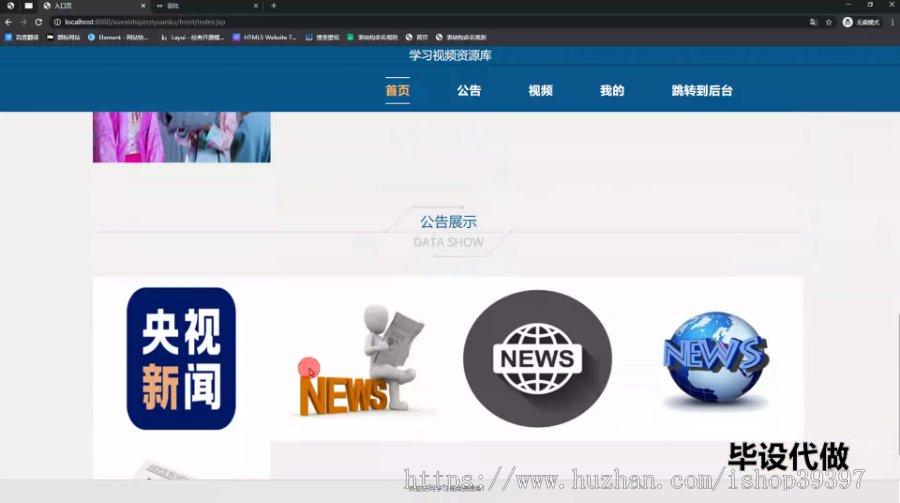Screen dimensions: 900x503
Task: Switch to the second browser tab
Action: coord(207,6)
